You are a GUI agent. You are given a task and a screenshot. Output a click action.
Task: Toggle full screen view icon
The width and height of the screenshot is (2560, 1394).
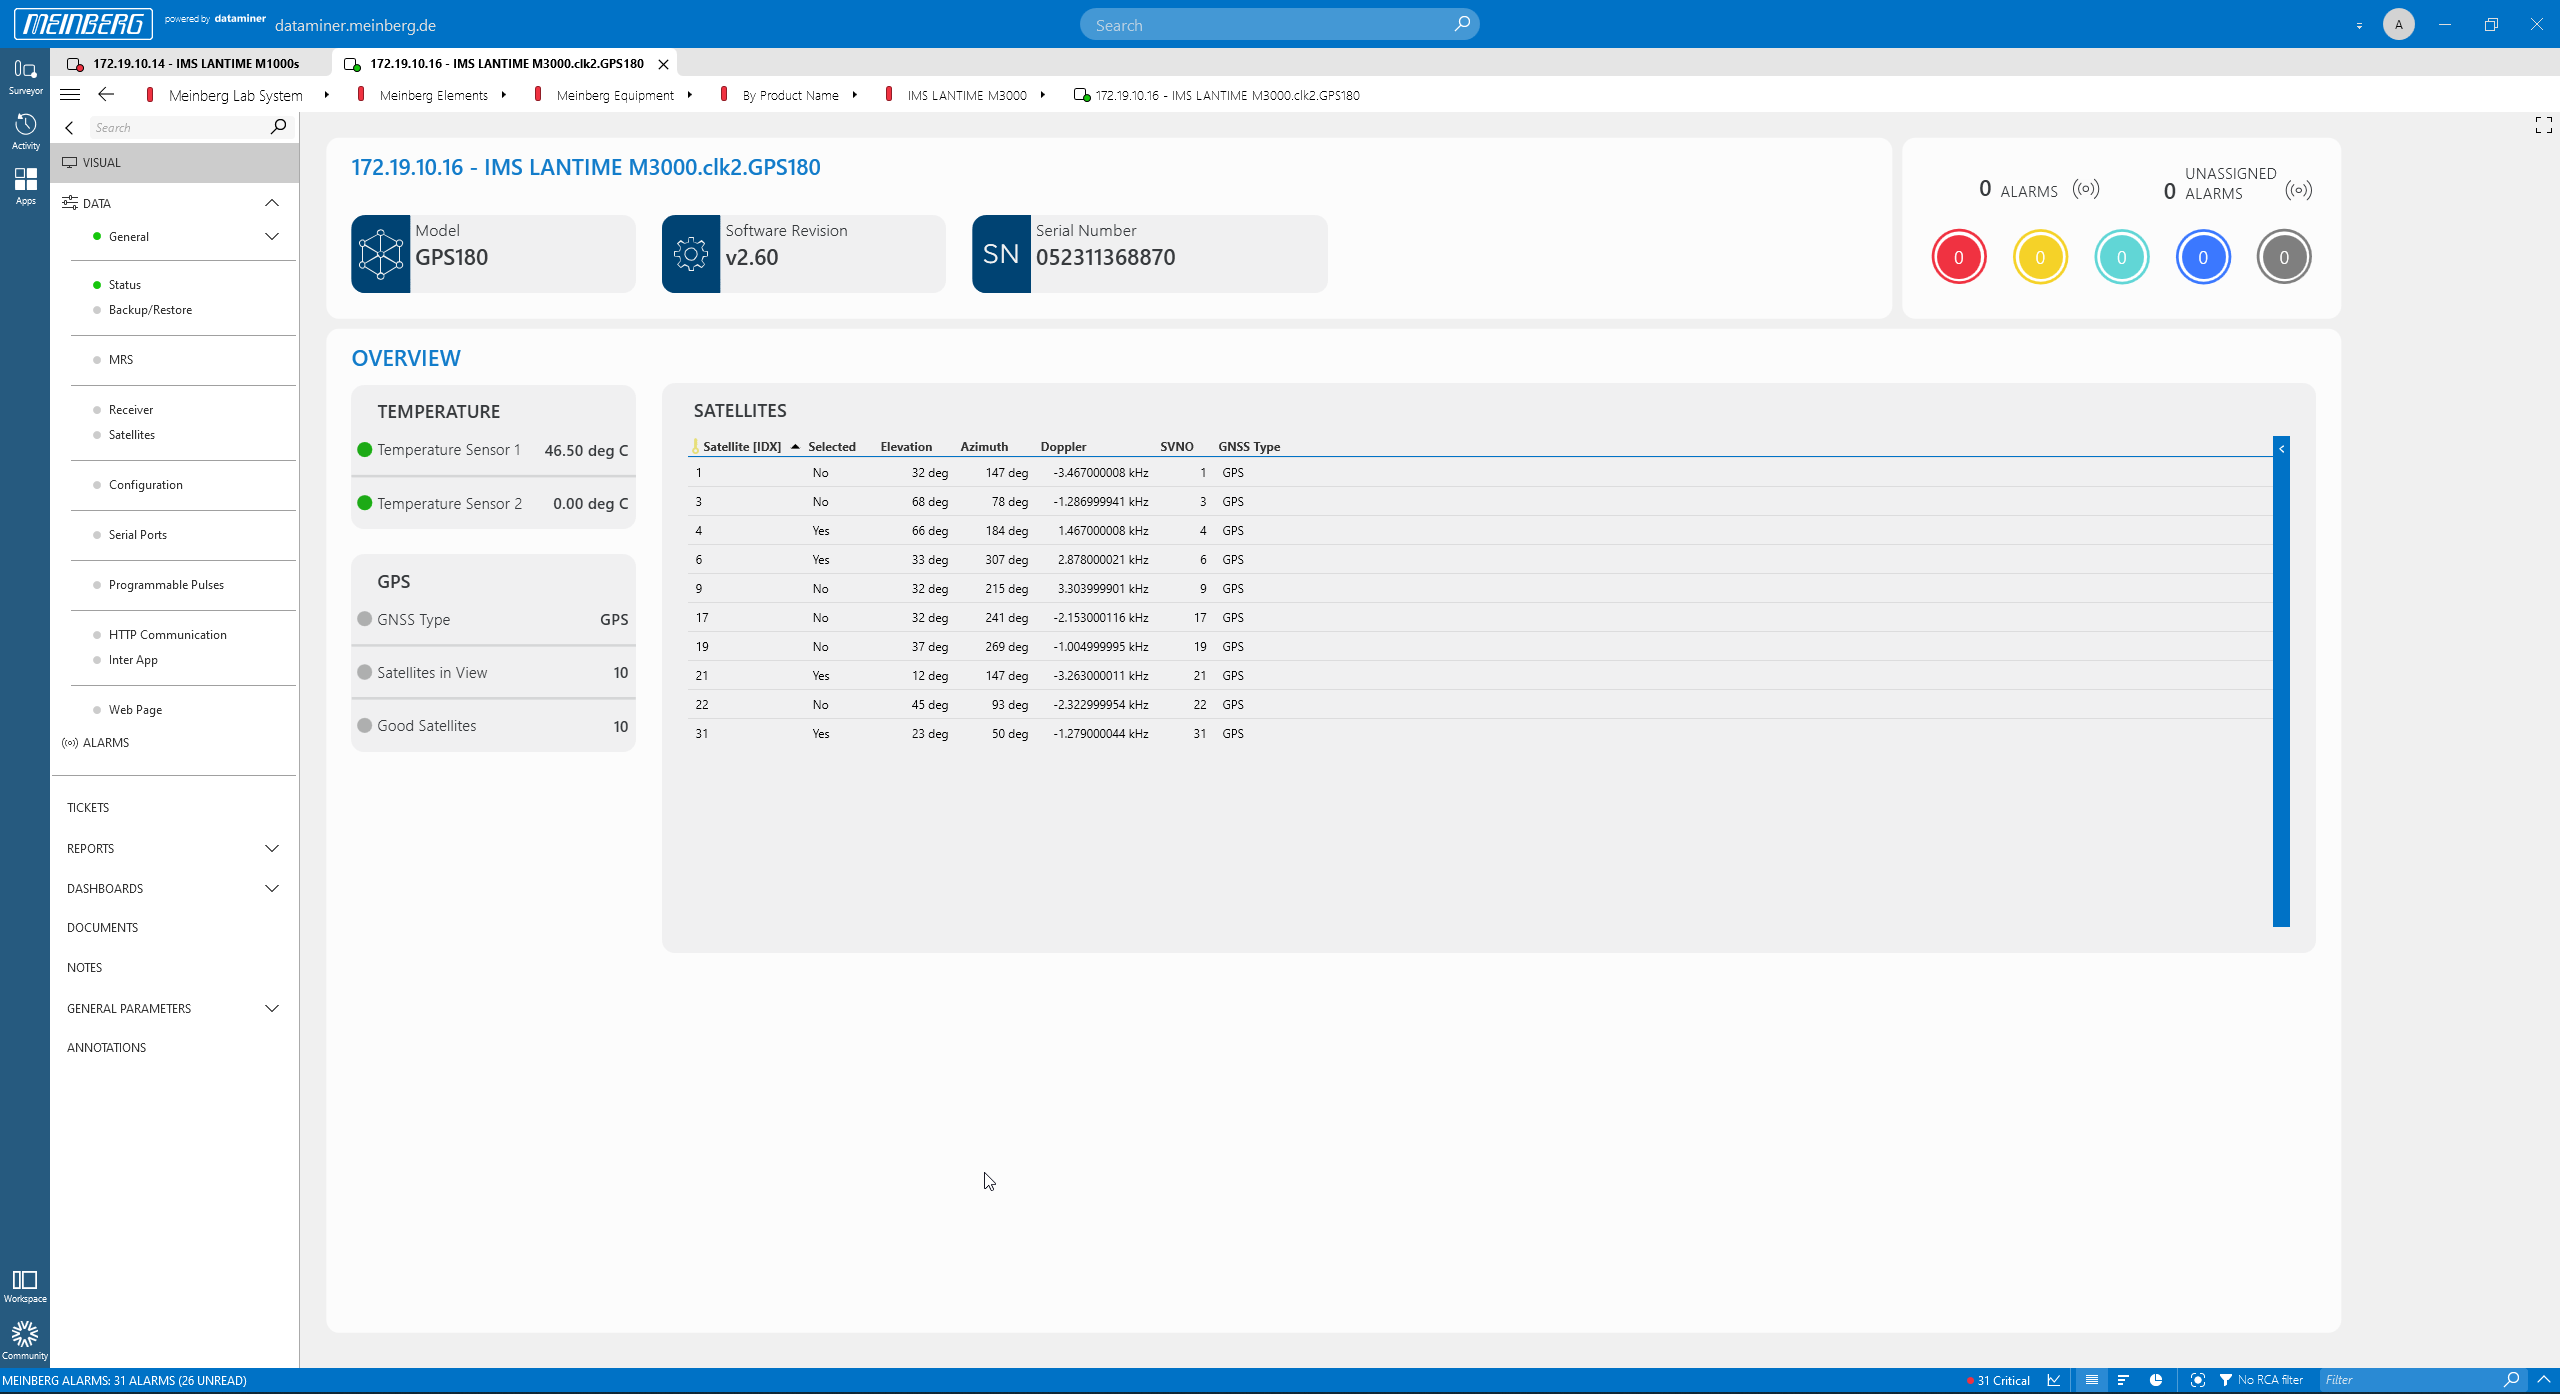coord(2544,125)
